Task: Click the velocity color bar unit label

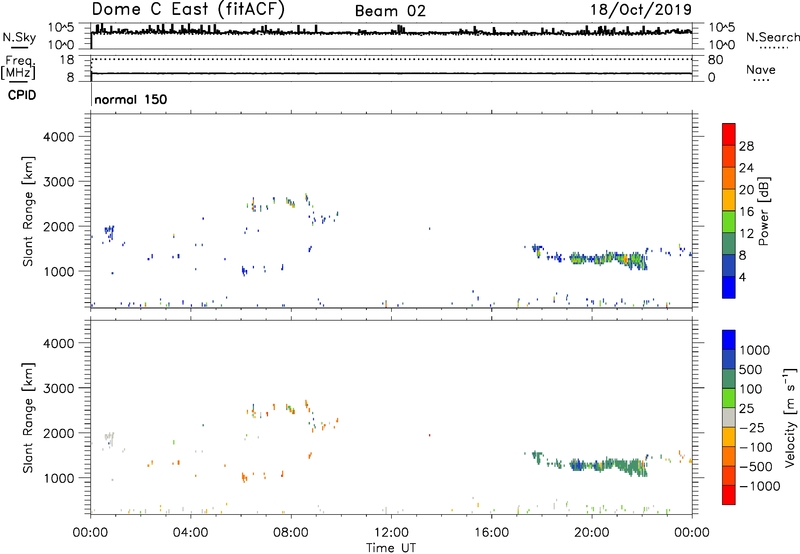Action: [x=790, y=417]
